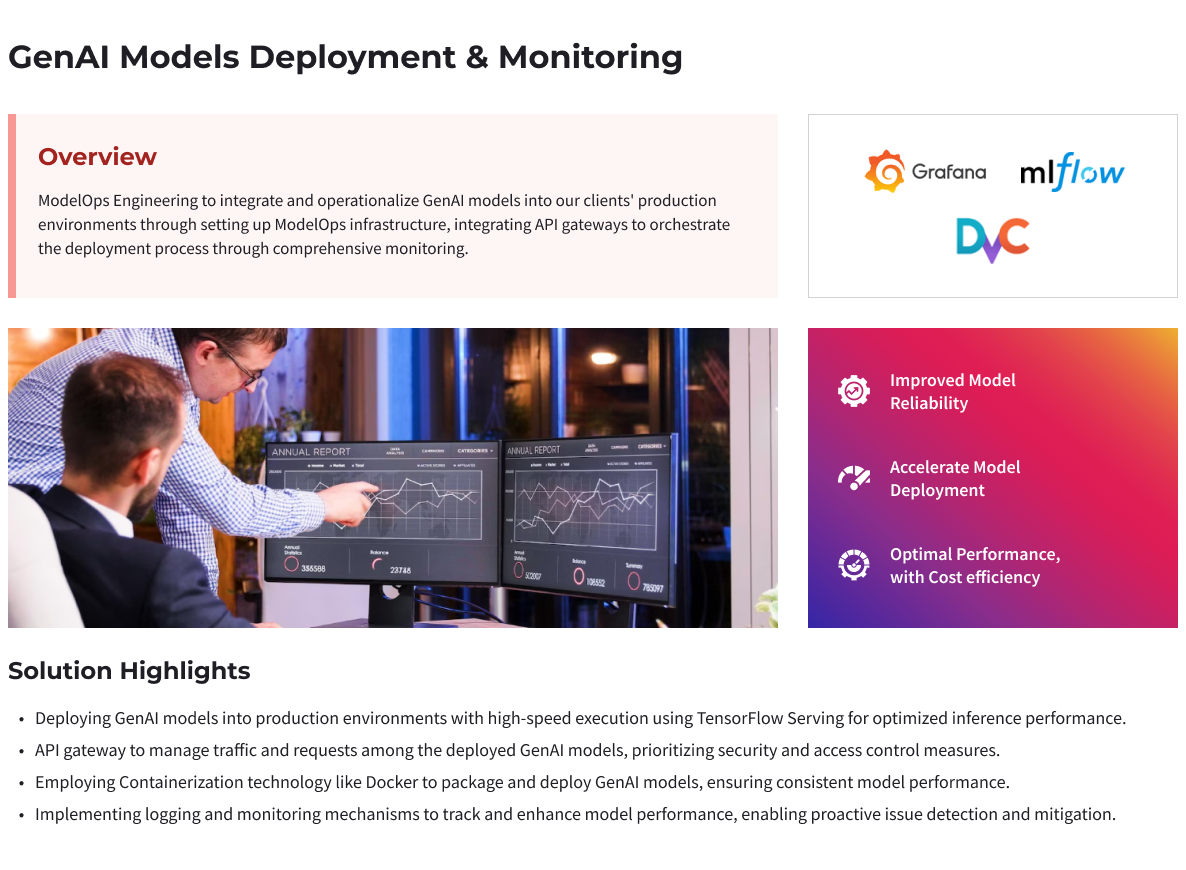The image size is (1186, 870).
Task: Select the Docker containerization bullet point
Action: tap(520, 781)
